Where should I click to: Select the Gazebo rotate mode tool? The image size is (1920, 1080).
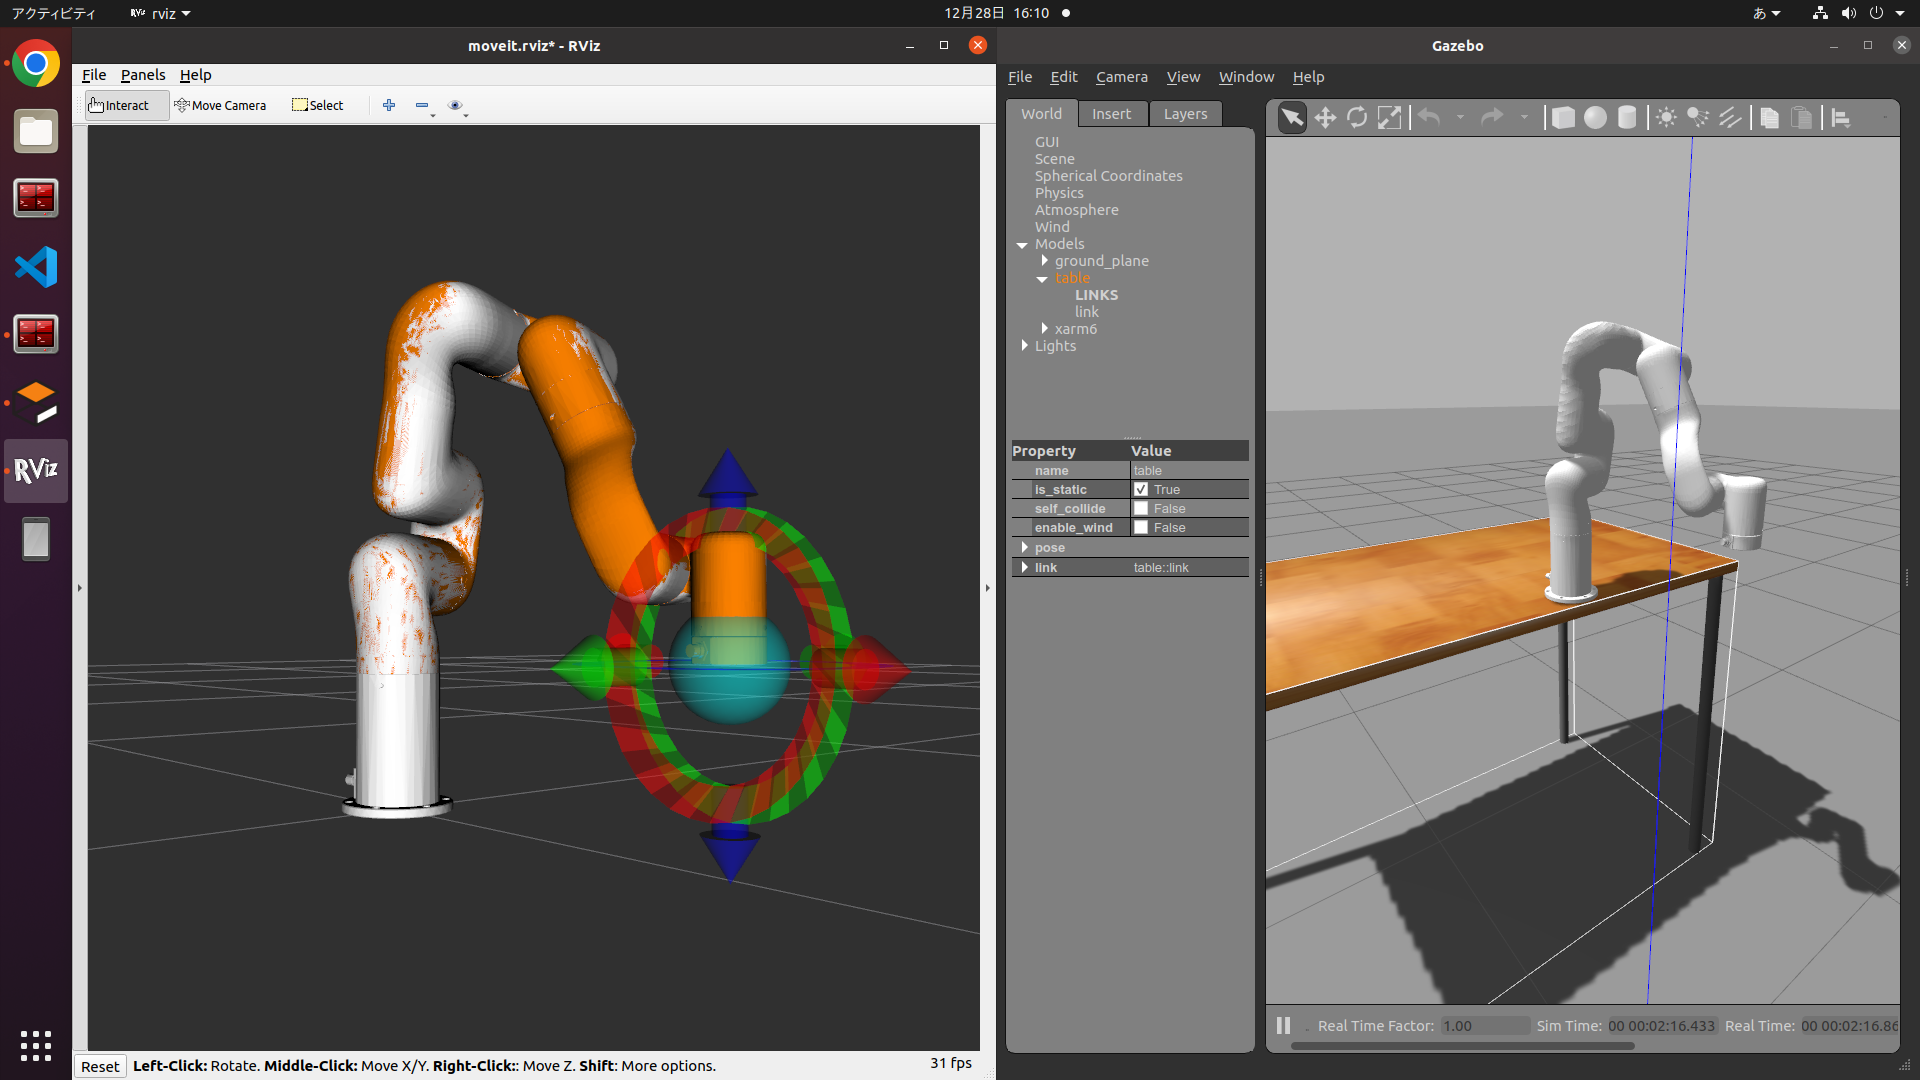click(1357, 118)
